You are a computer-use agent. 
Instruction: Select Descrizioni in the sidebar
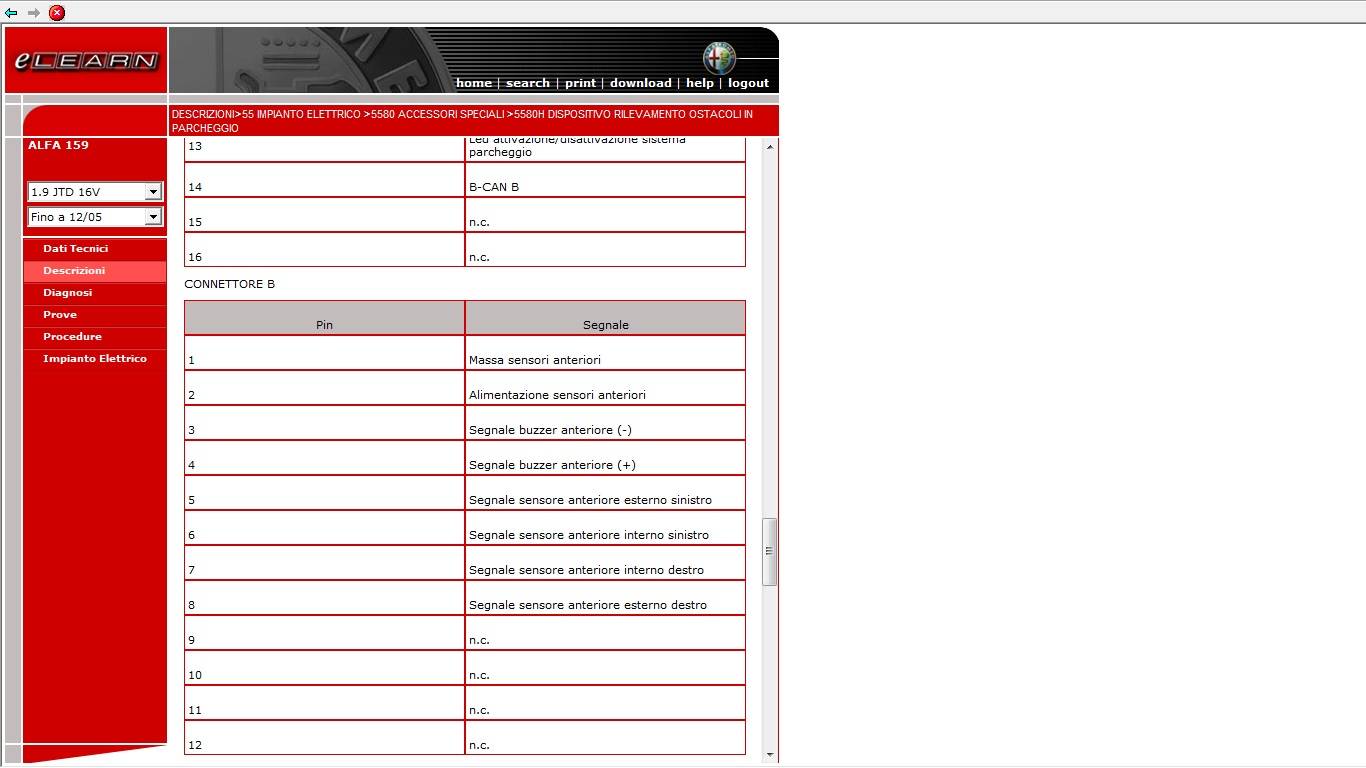click(x=74, y=271)
